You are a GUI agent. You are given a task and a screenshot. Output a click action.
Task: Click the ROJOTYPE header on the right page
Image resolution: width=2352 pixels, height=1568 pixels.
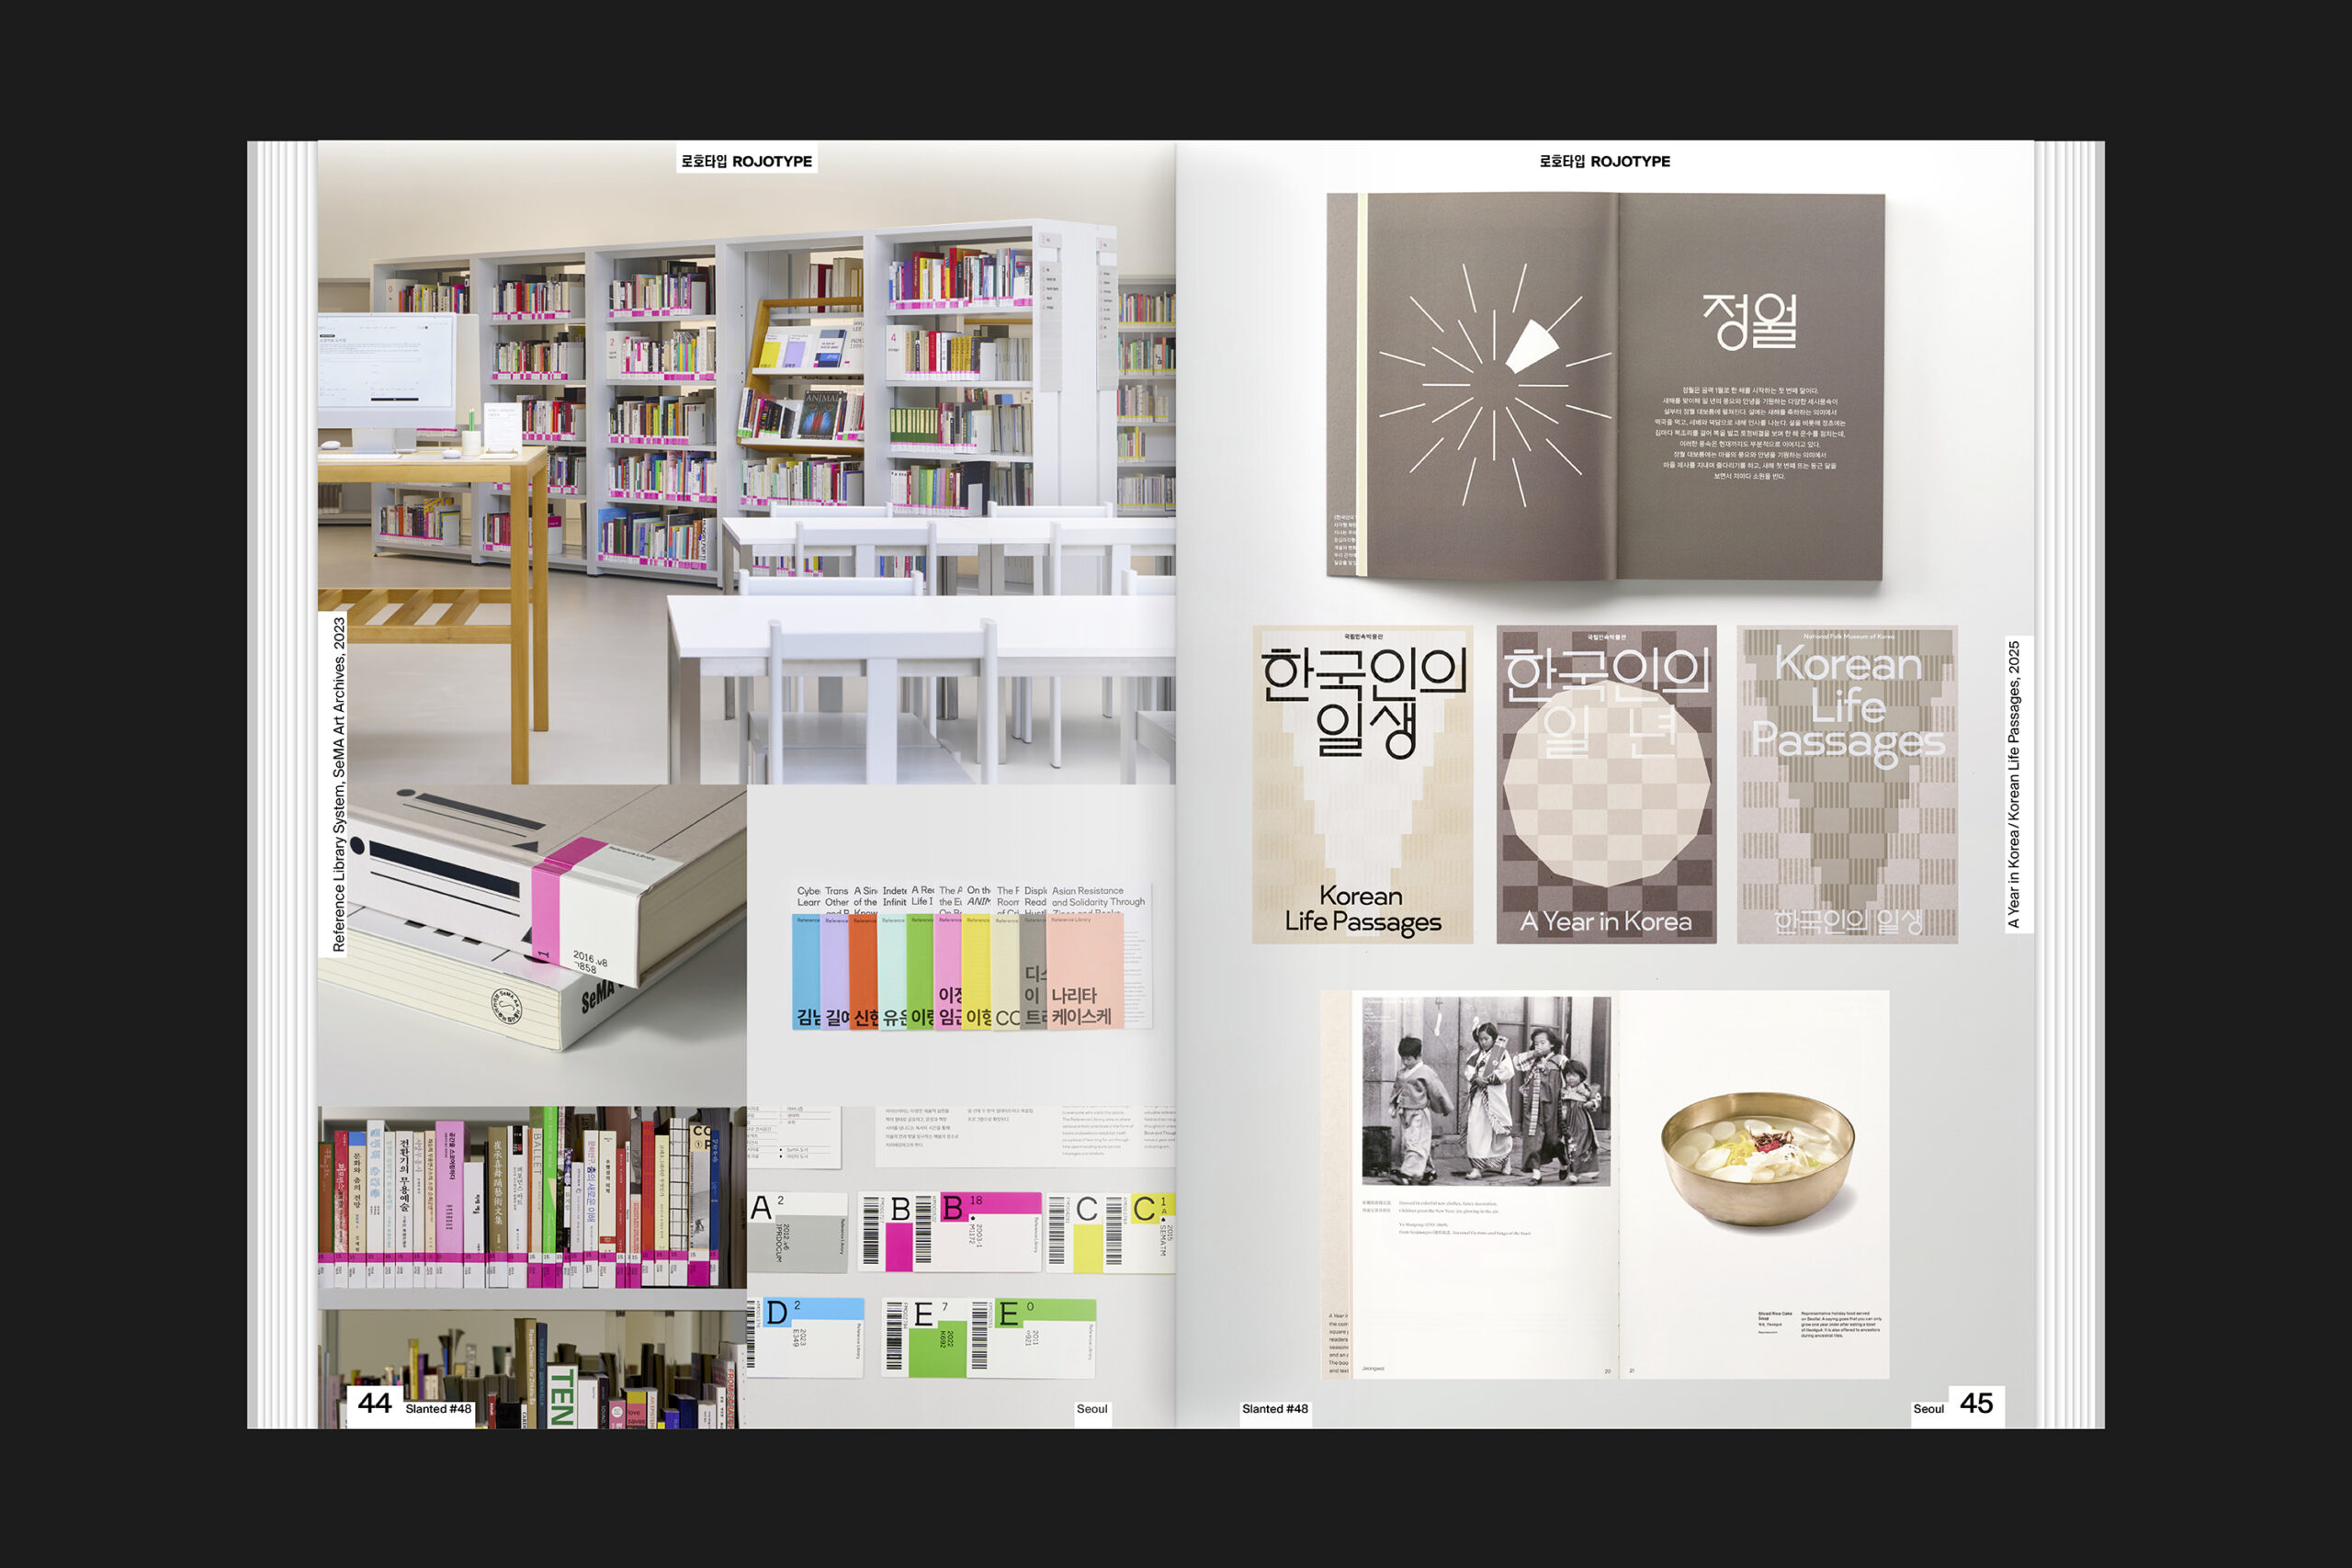click(1604, 161)
